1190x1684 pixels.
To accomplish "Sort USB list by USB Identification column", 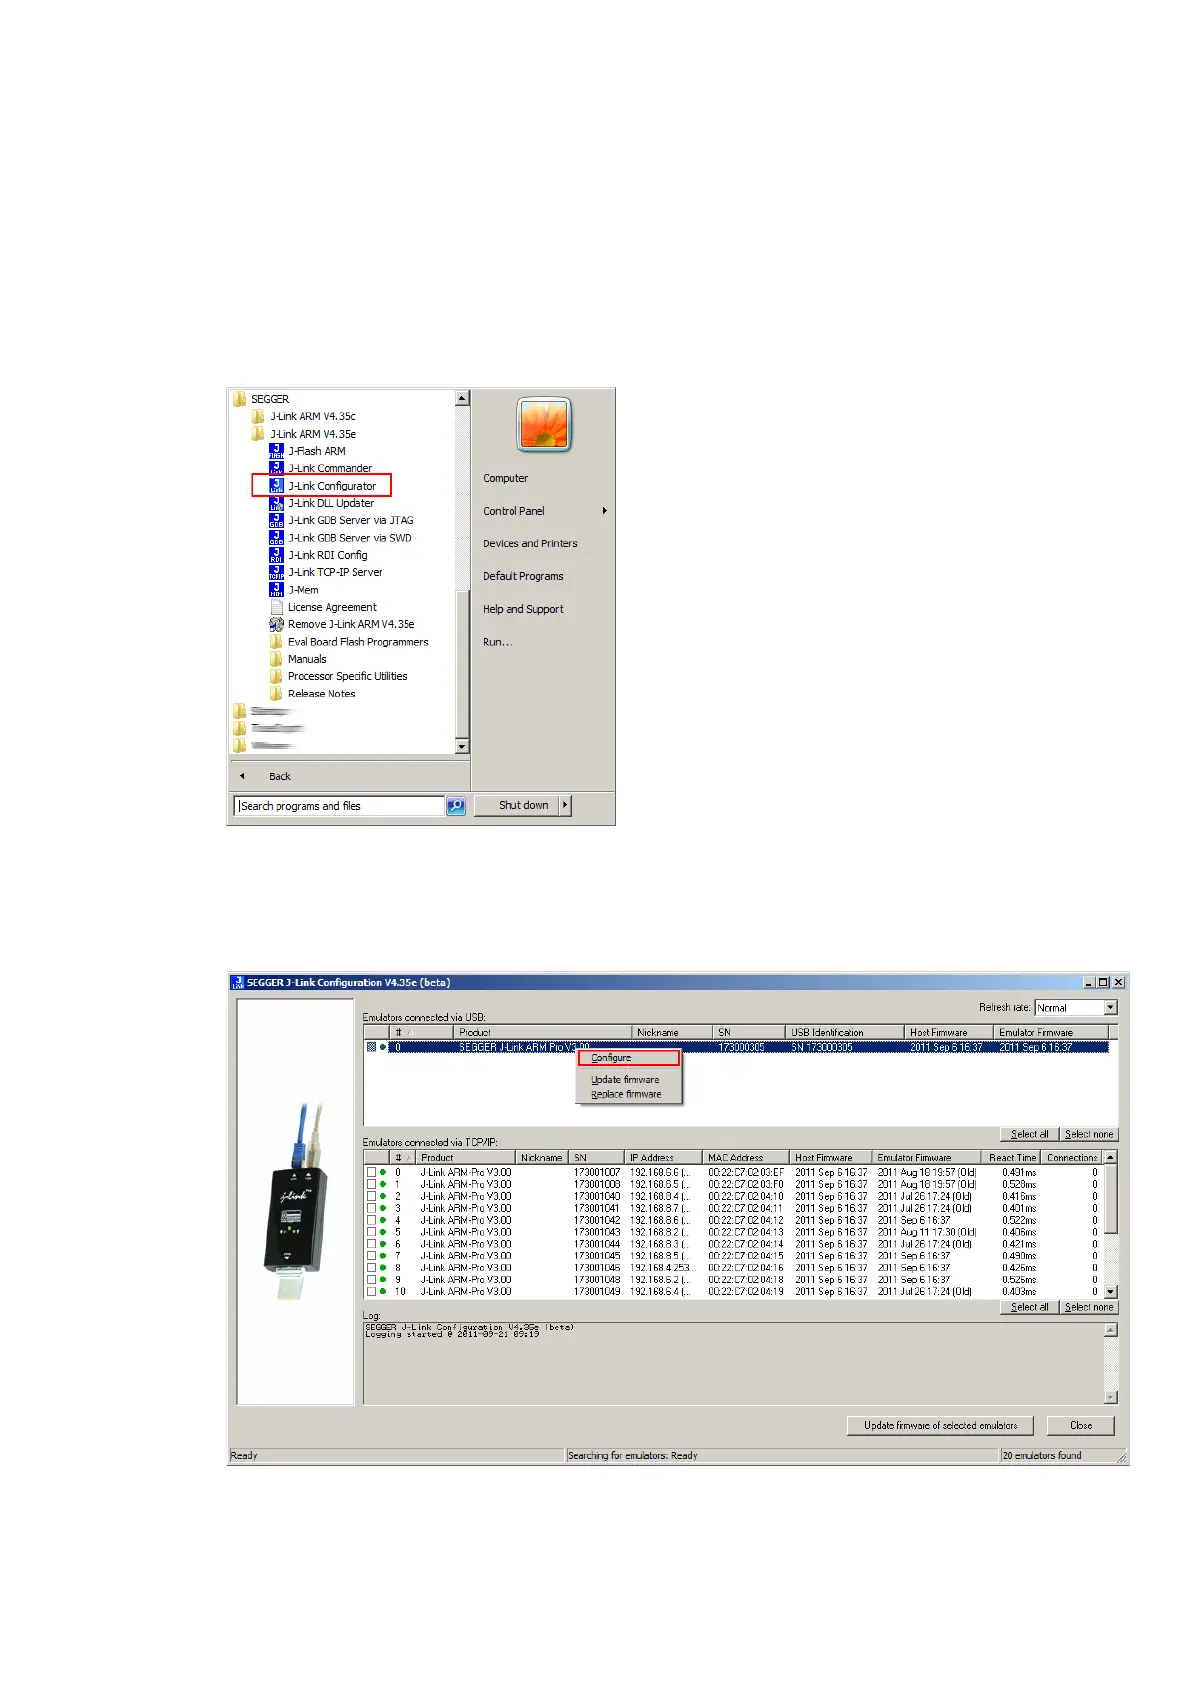I will [845, 1032].
